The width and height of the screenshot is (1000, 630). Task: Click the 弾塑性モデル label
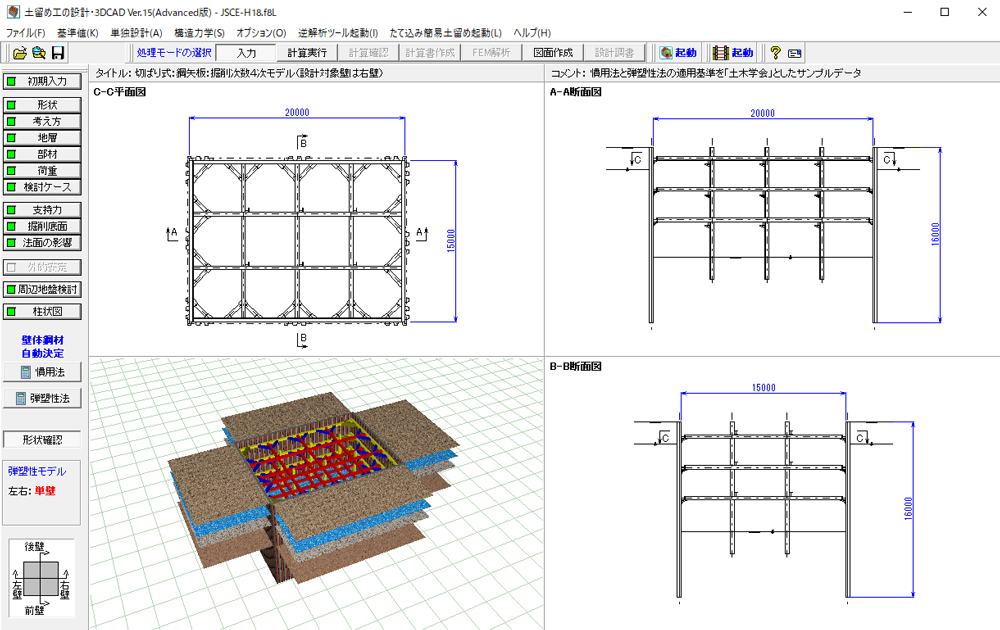click(37, 472)
